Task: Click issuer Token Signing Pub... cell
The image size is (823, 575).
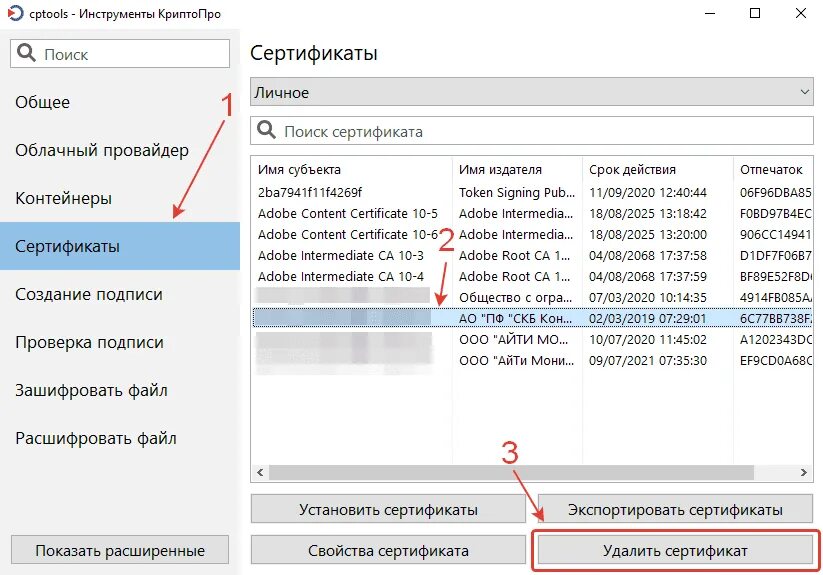Action: coord(517,193)
